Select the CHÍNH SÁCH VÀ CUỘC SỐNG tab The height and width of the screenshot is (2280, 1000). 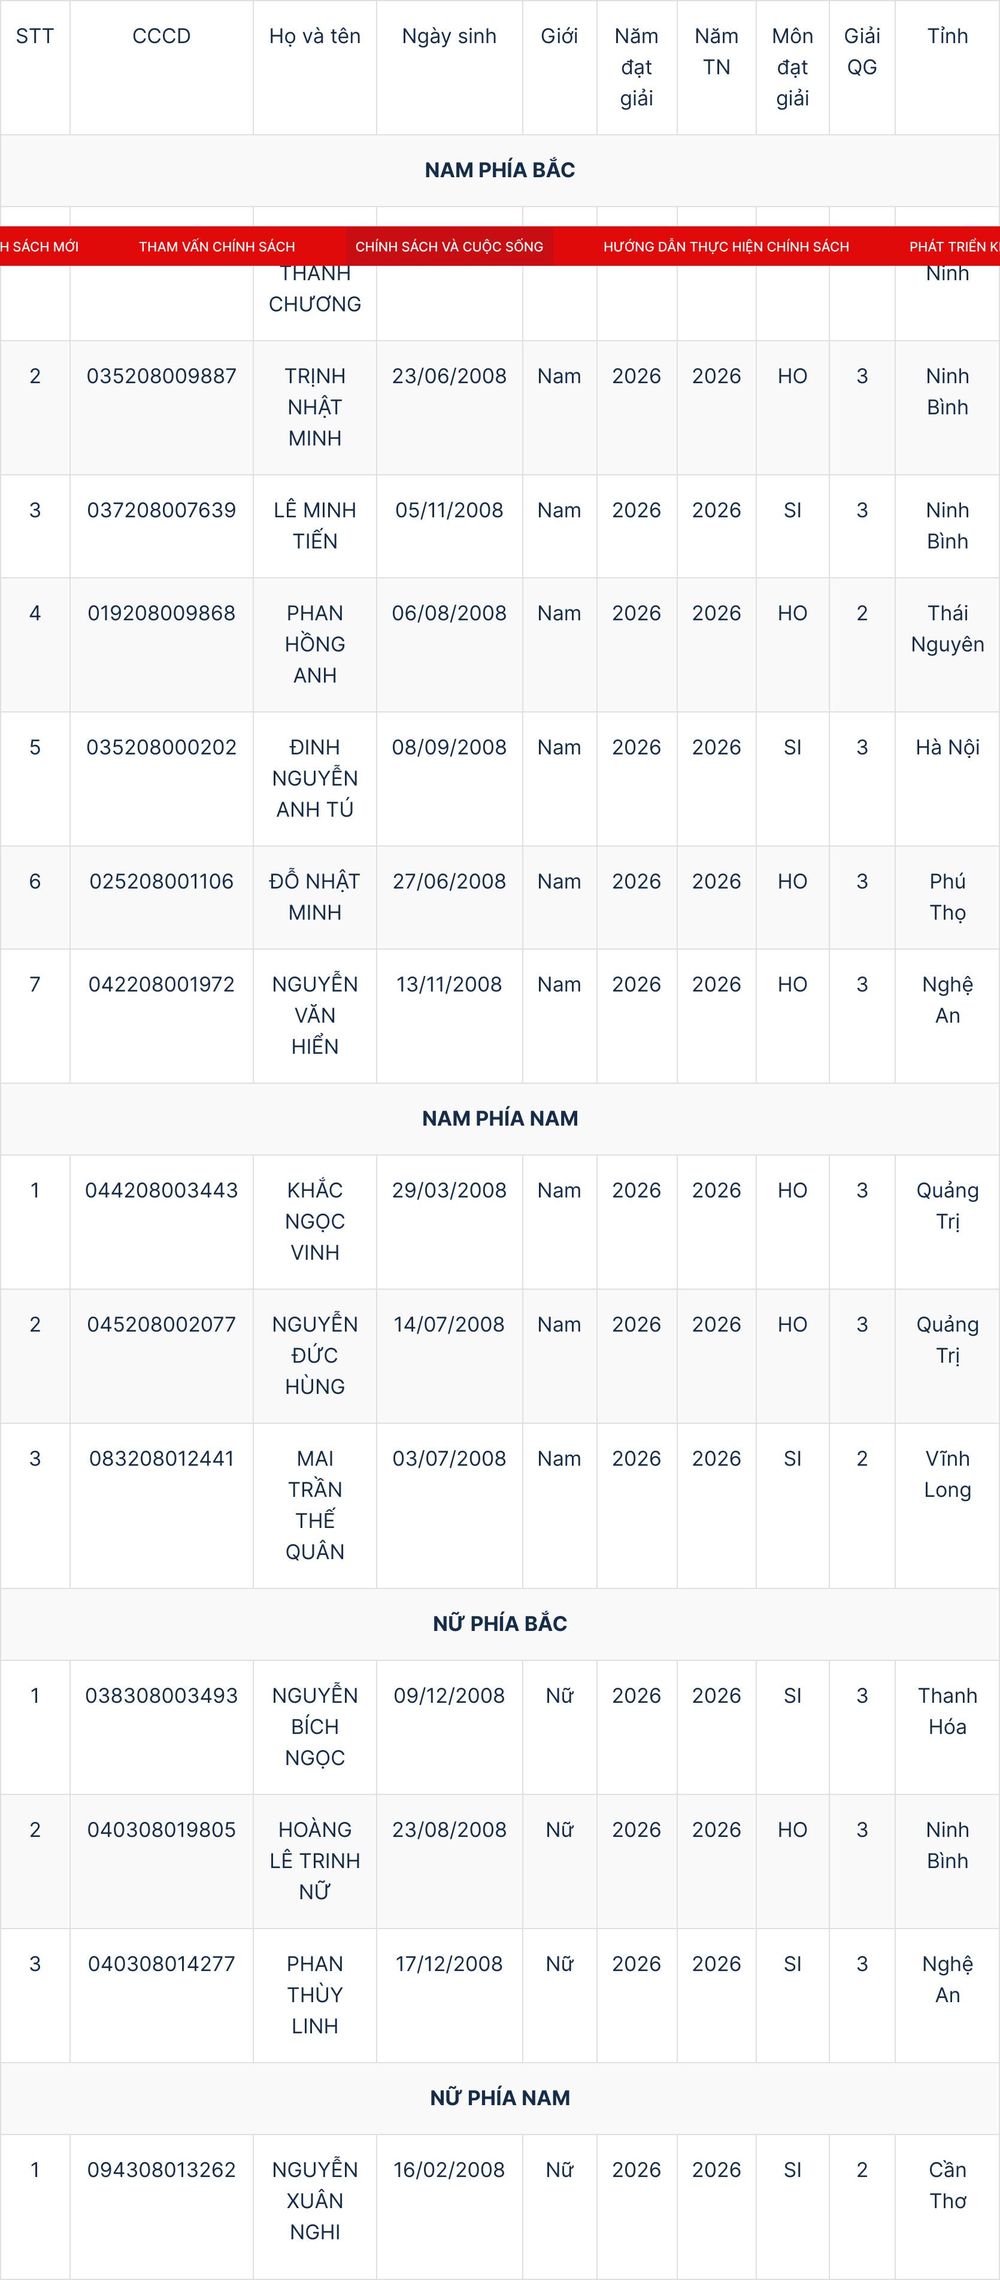click(x=449, y=246)
